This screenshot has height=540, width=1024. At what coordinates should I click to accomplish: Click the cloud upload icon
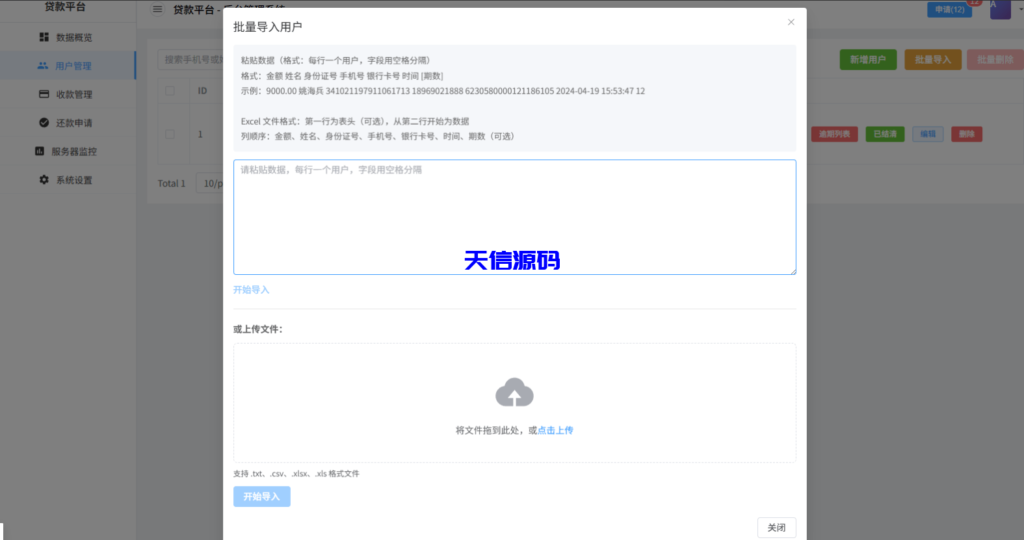[515, 392]
